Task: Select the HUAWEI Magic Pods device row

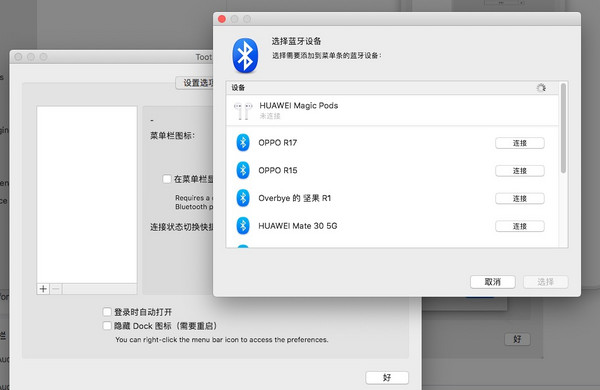Action: tap(393, 110)
